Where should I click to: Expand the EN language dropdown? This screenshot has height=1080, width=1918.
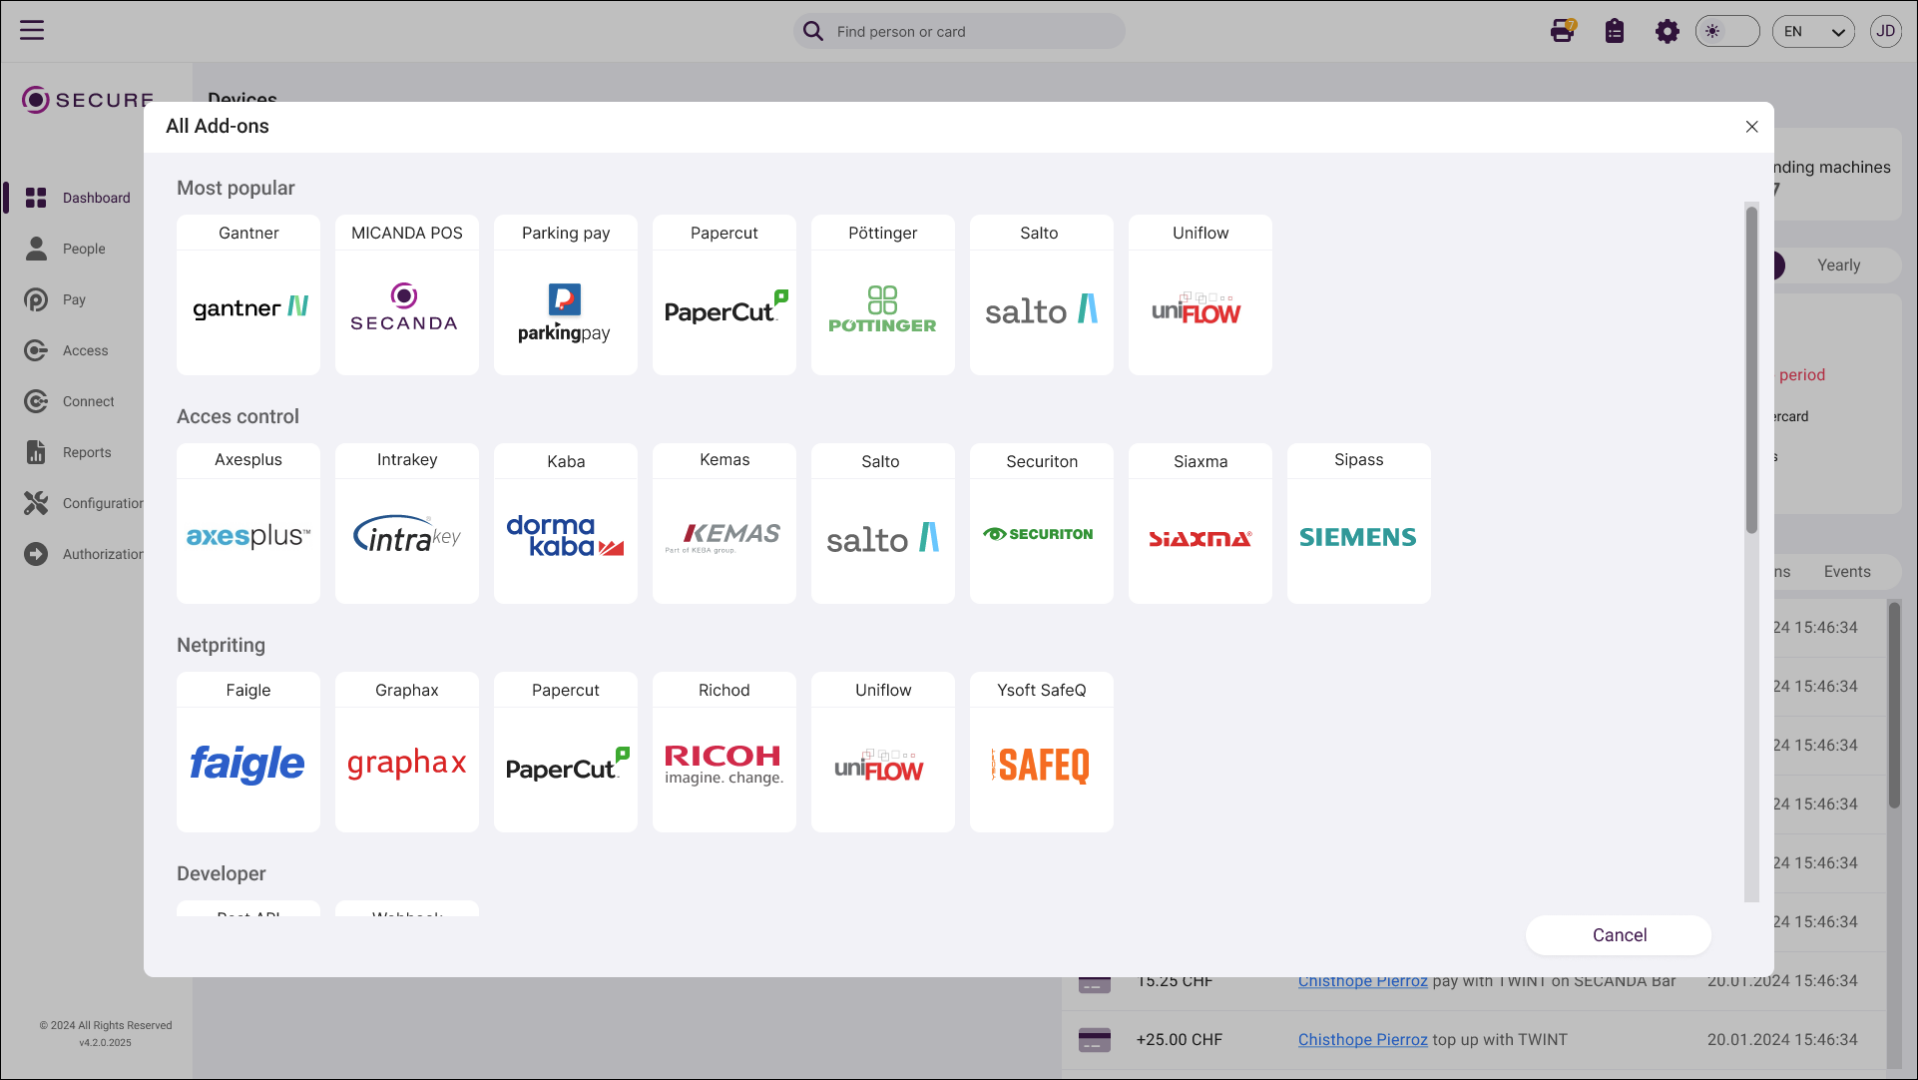pyautogui.click(x=1813, y=31)
